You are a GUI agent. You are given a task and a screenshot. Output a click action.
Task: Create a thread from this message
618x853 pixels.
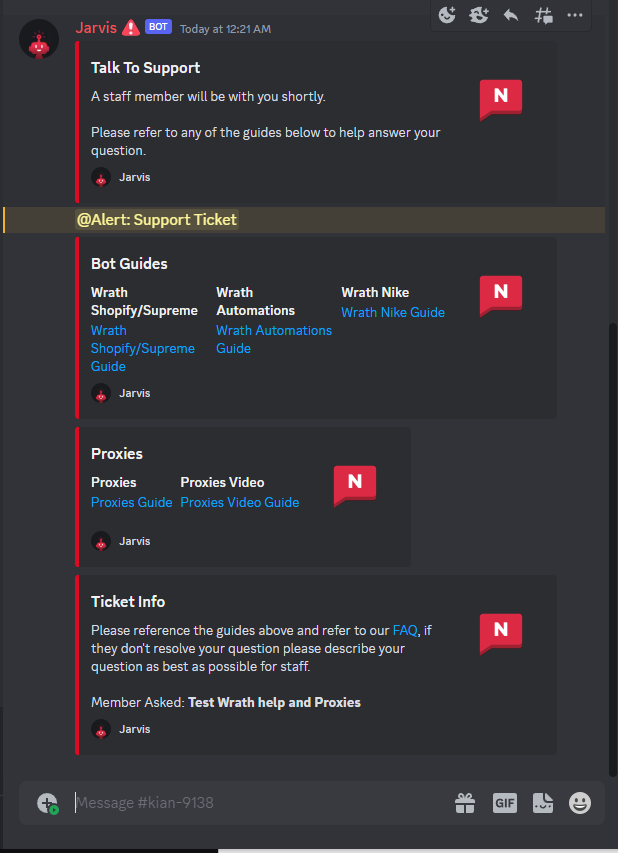click(x=543, y=15)
